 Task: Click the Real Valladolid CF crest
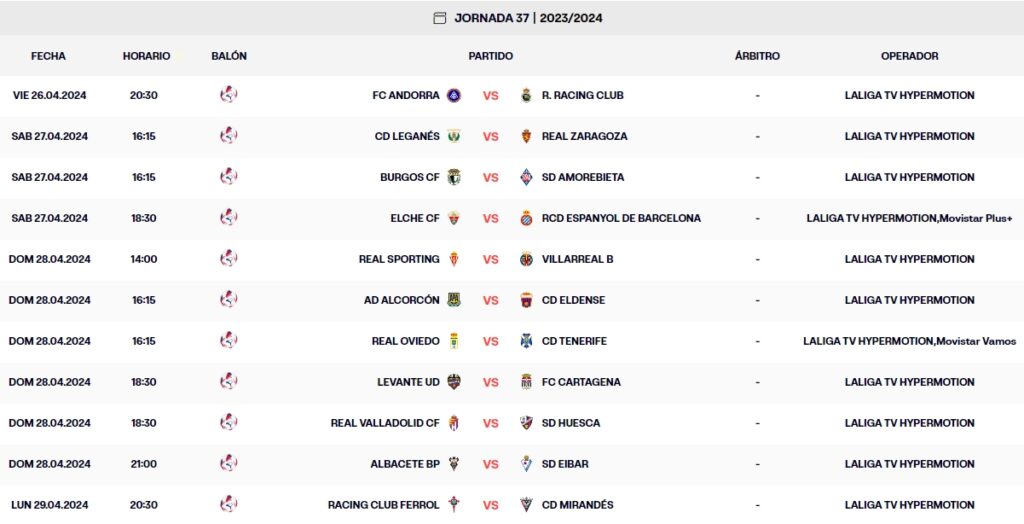click(x=454, y=423)
